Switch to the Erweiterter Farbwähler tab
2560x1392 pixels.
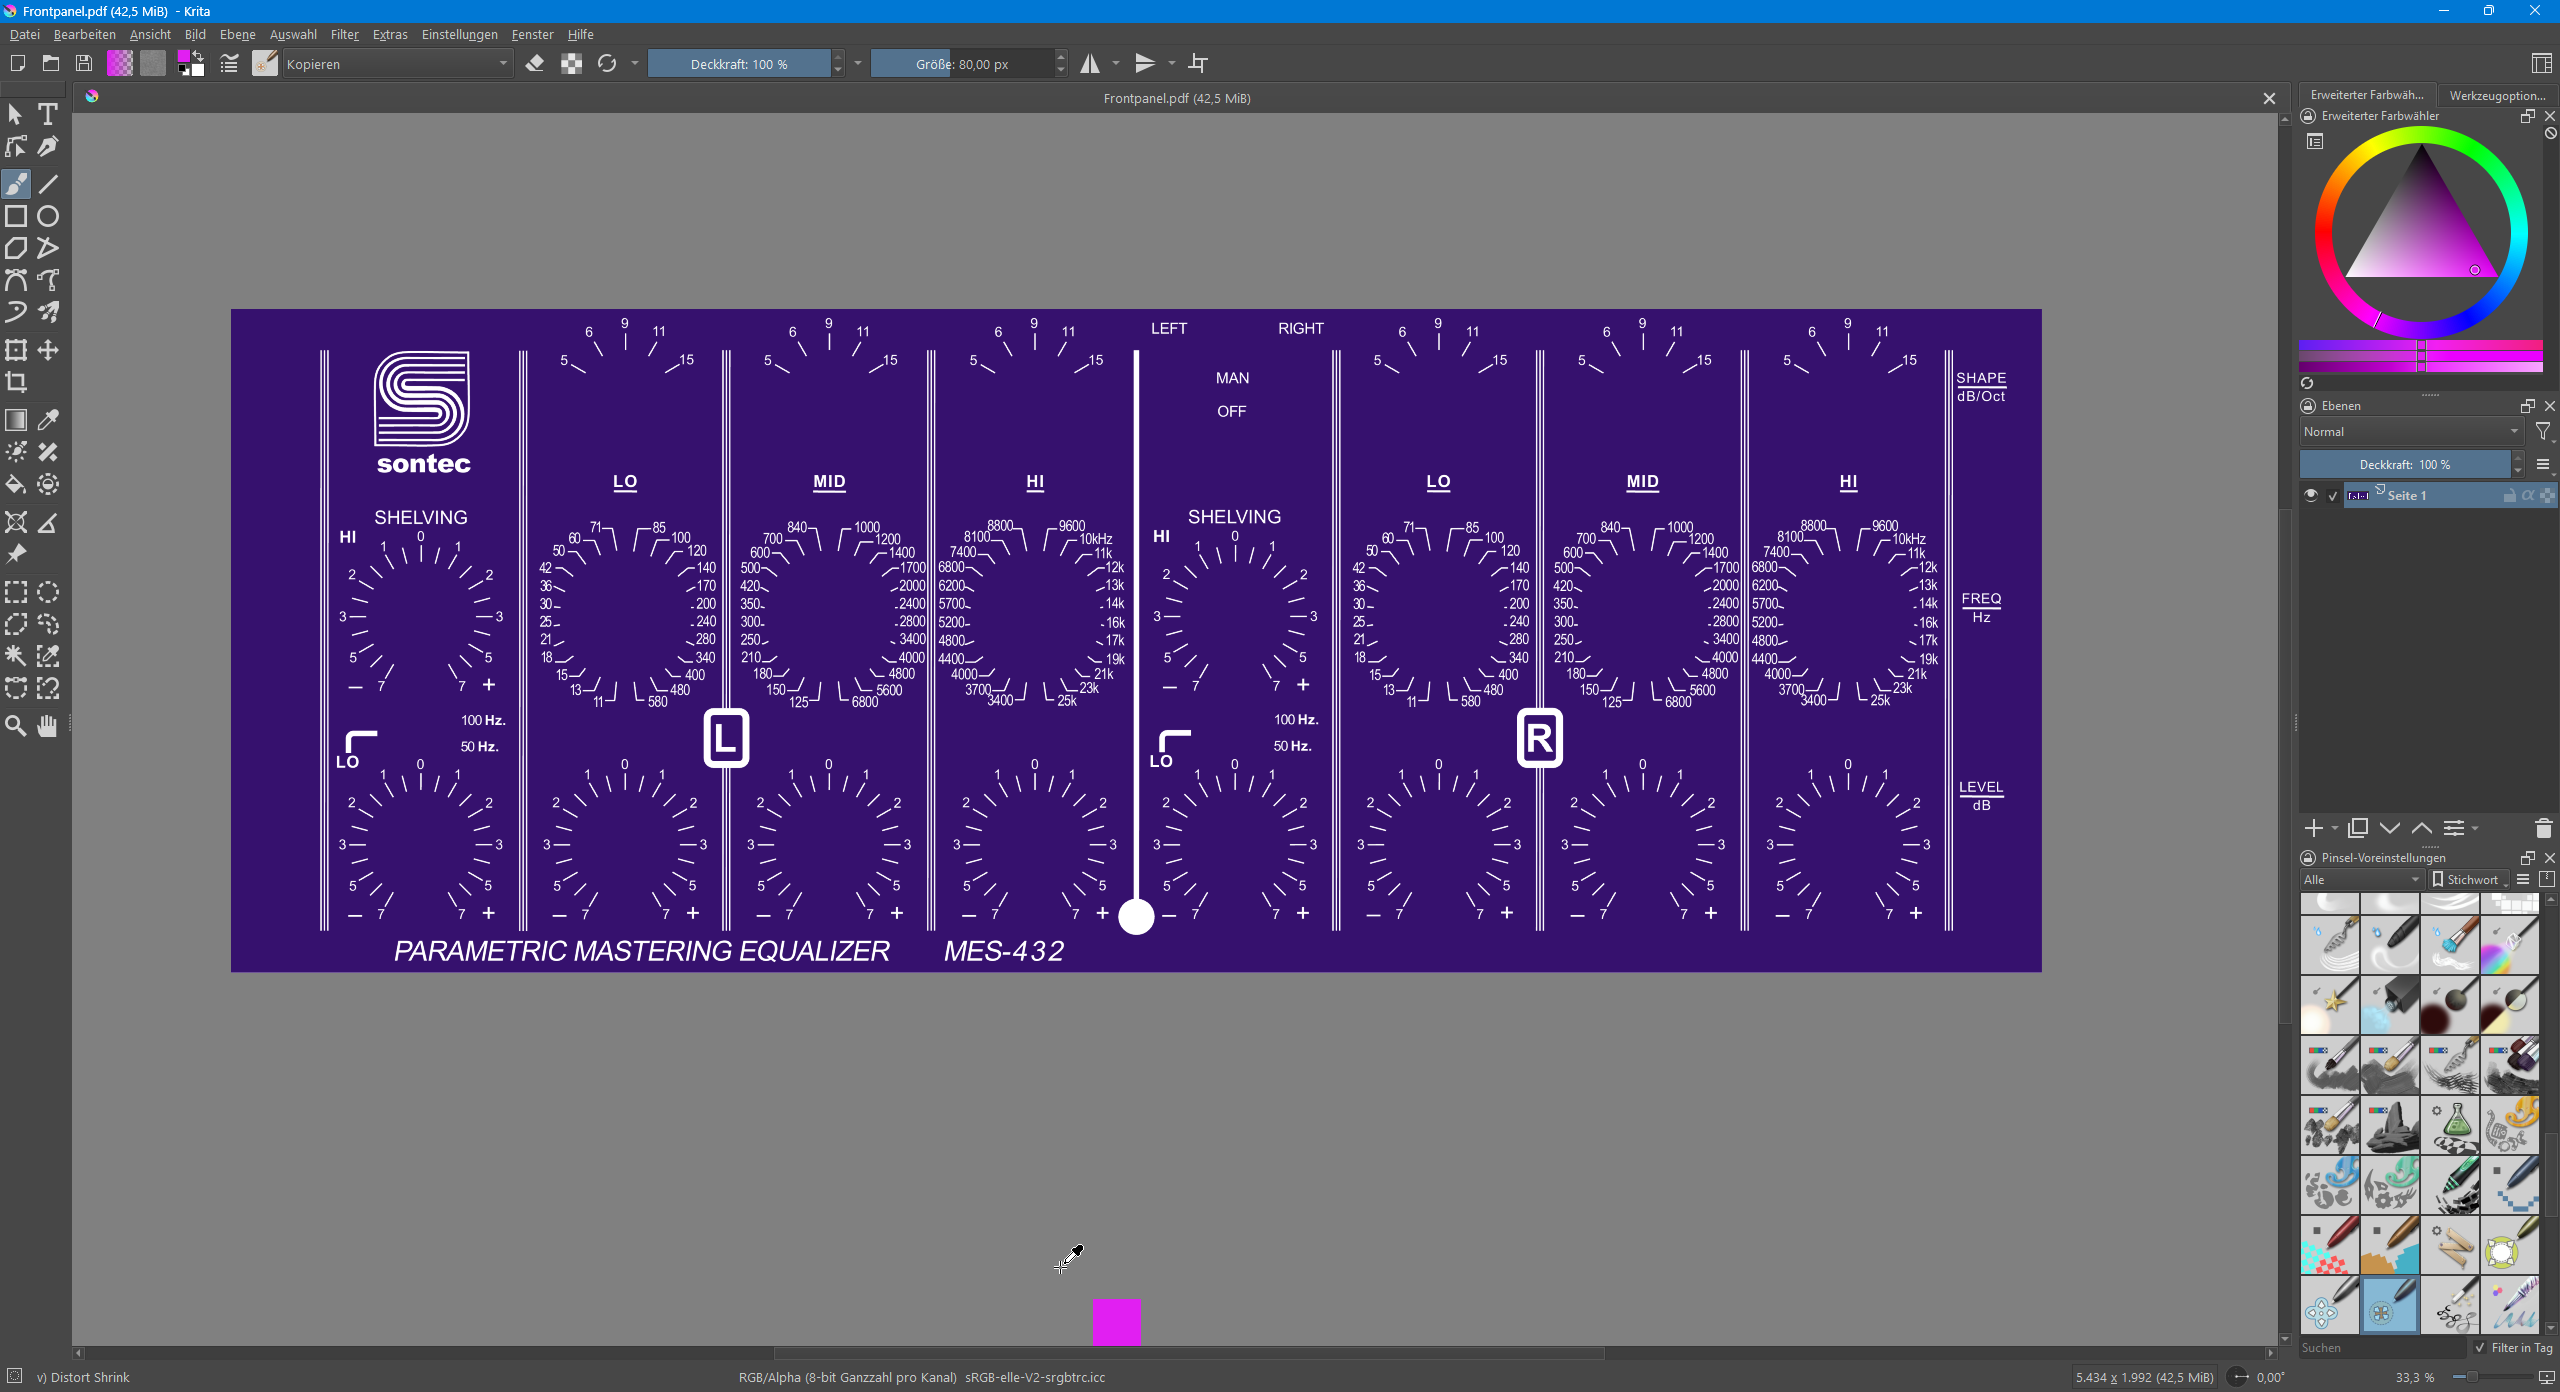[2367, 95]
